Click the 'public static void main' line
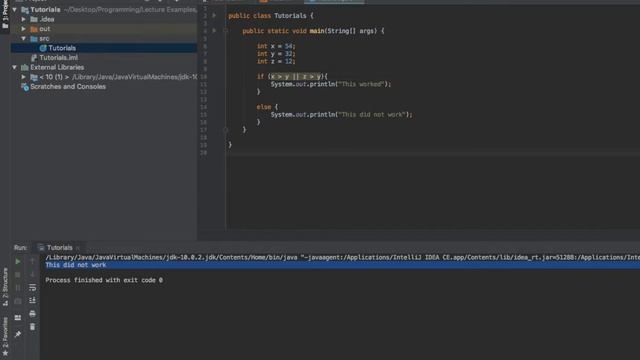Image resolution: width=640 pixels, height=360 pixels. pos(313,31)
